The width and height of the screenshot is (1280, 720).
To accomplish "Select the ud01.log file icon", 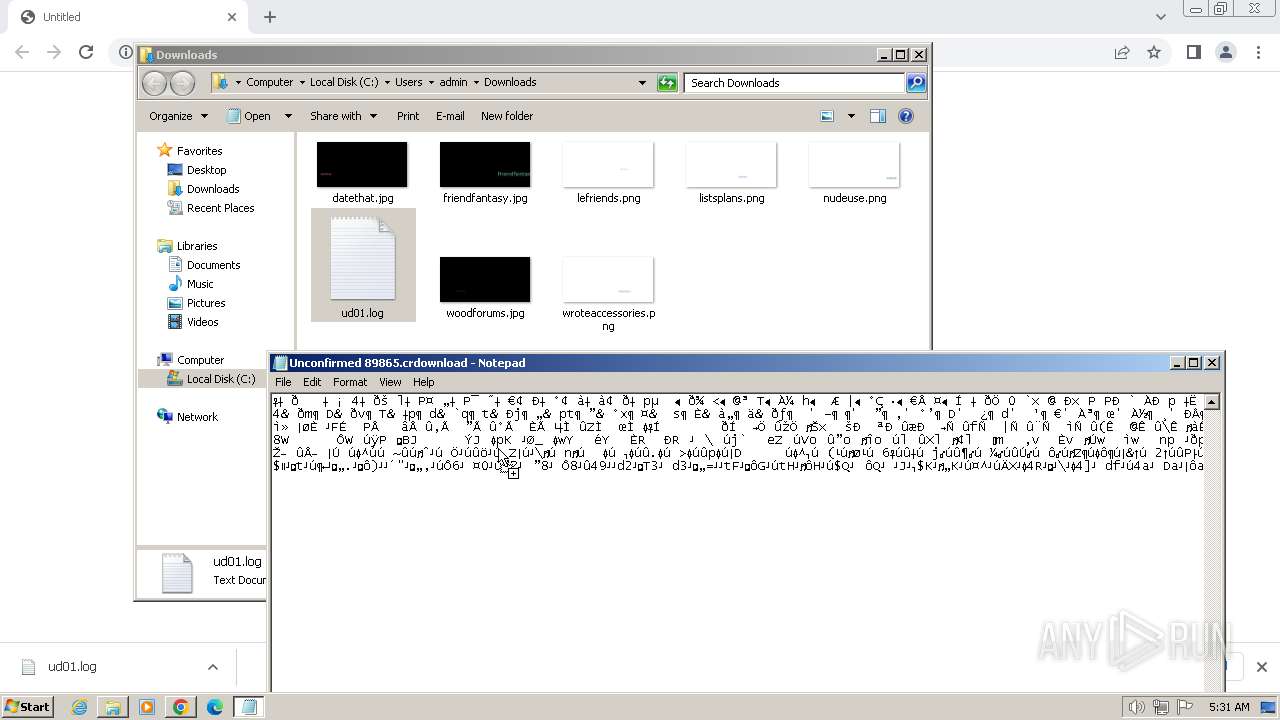I will [362, 259].
